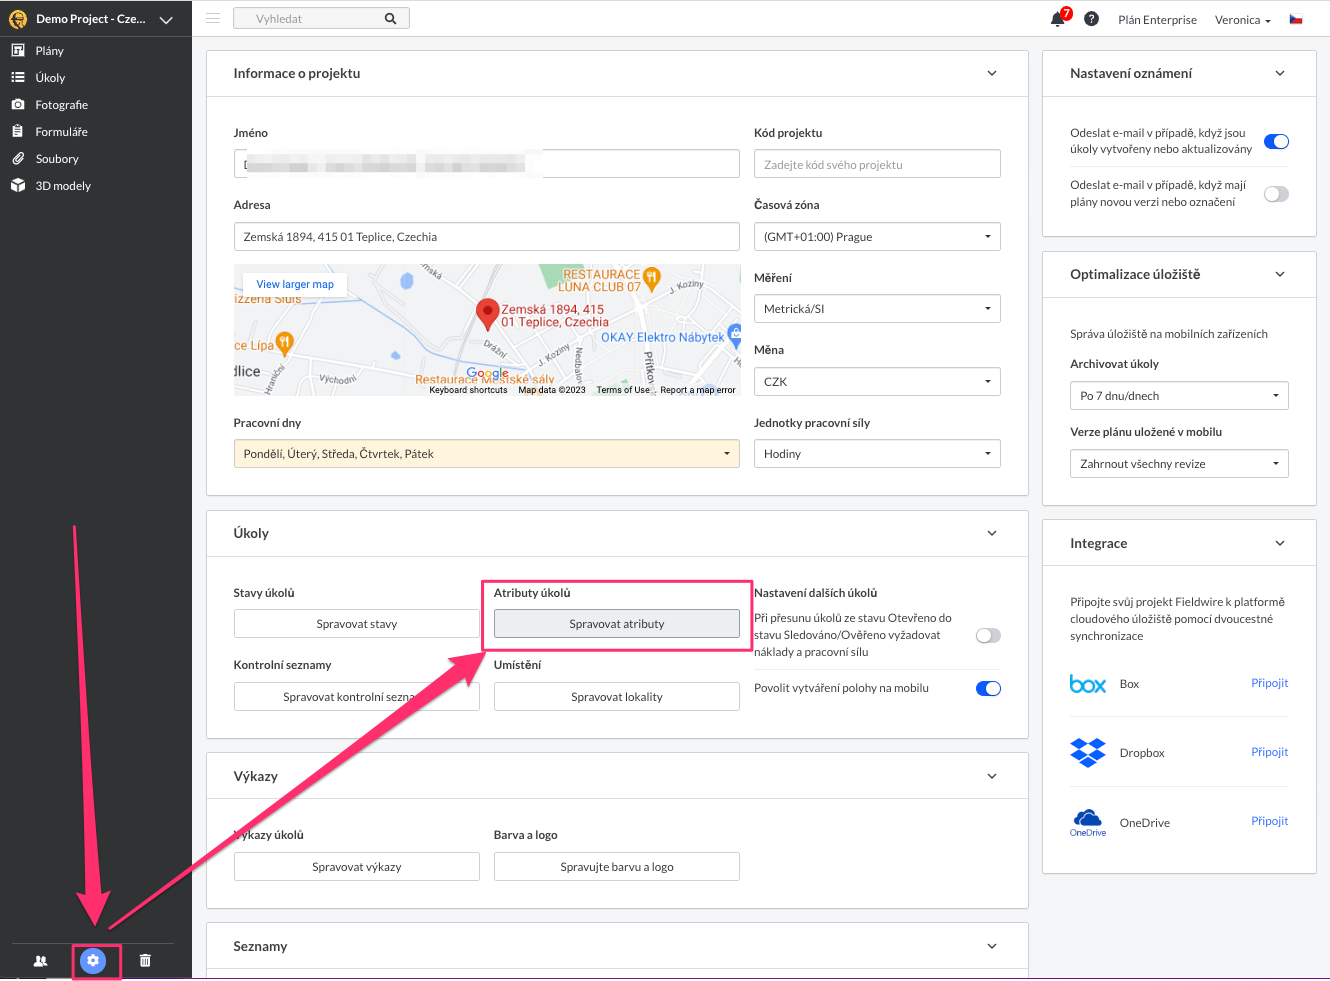Image resolution: width=1330 pixels, height=981 pixels.
Task: Open the people/users icon in sidebar
Action: click(x=40, y=960)
